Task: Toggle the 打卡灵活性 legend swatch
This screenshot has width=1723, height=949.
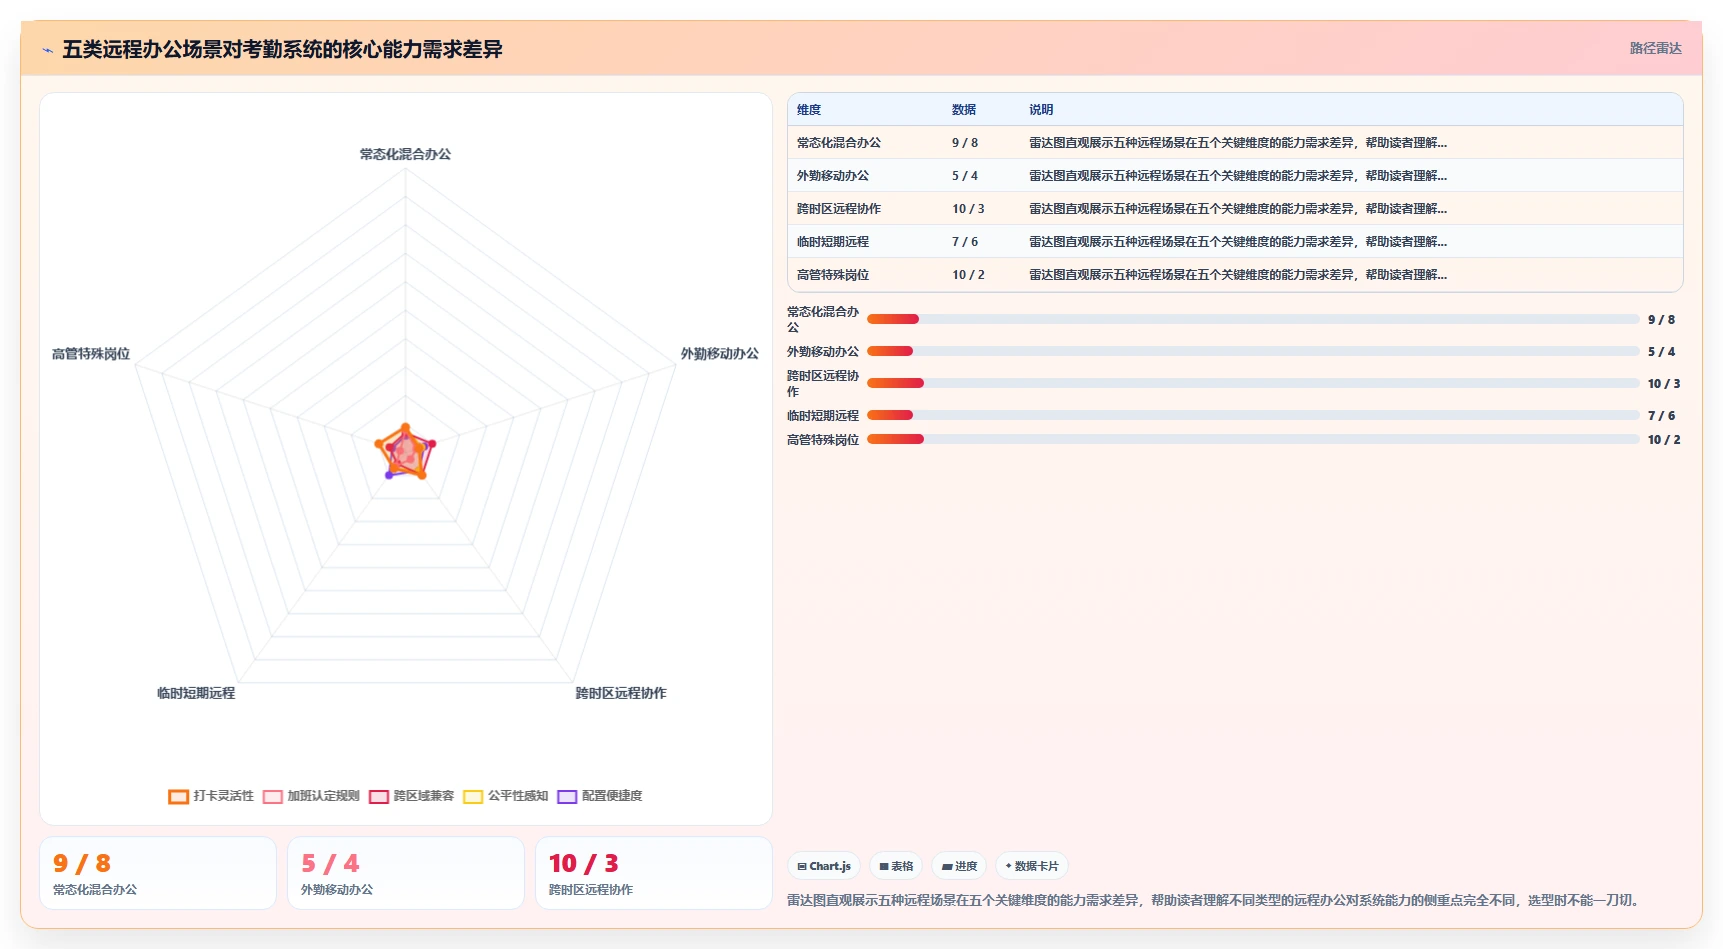Action: click(x=179, y=796)
